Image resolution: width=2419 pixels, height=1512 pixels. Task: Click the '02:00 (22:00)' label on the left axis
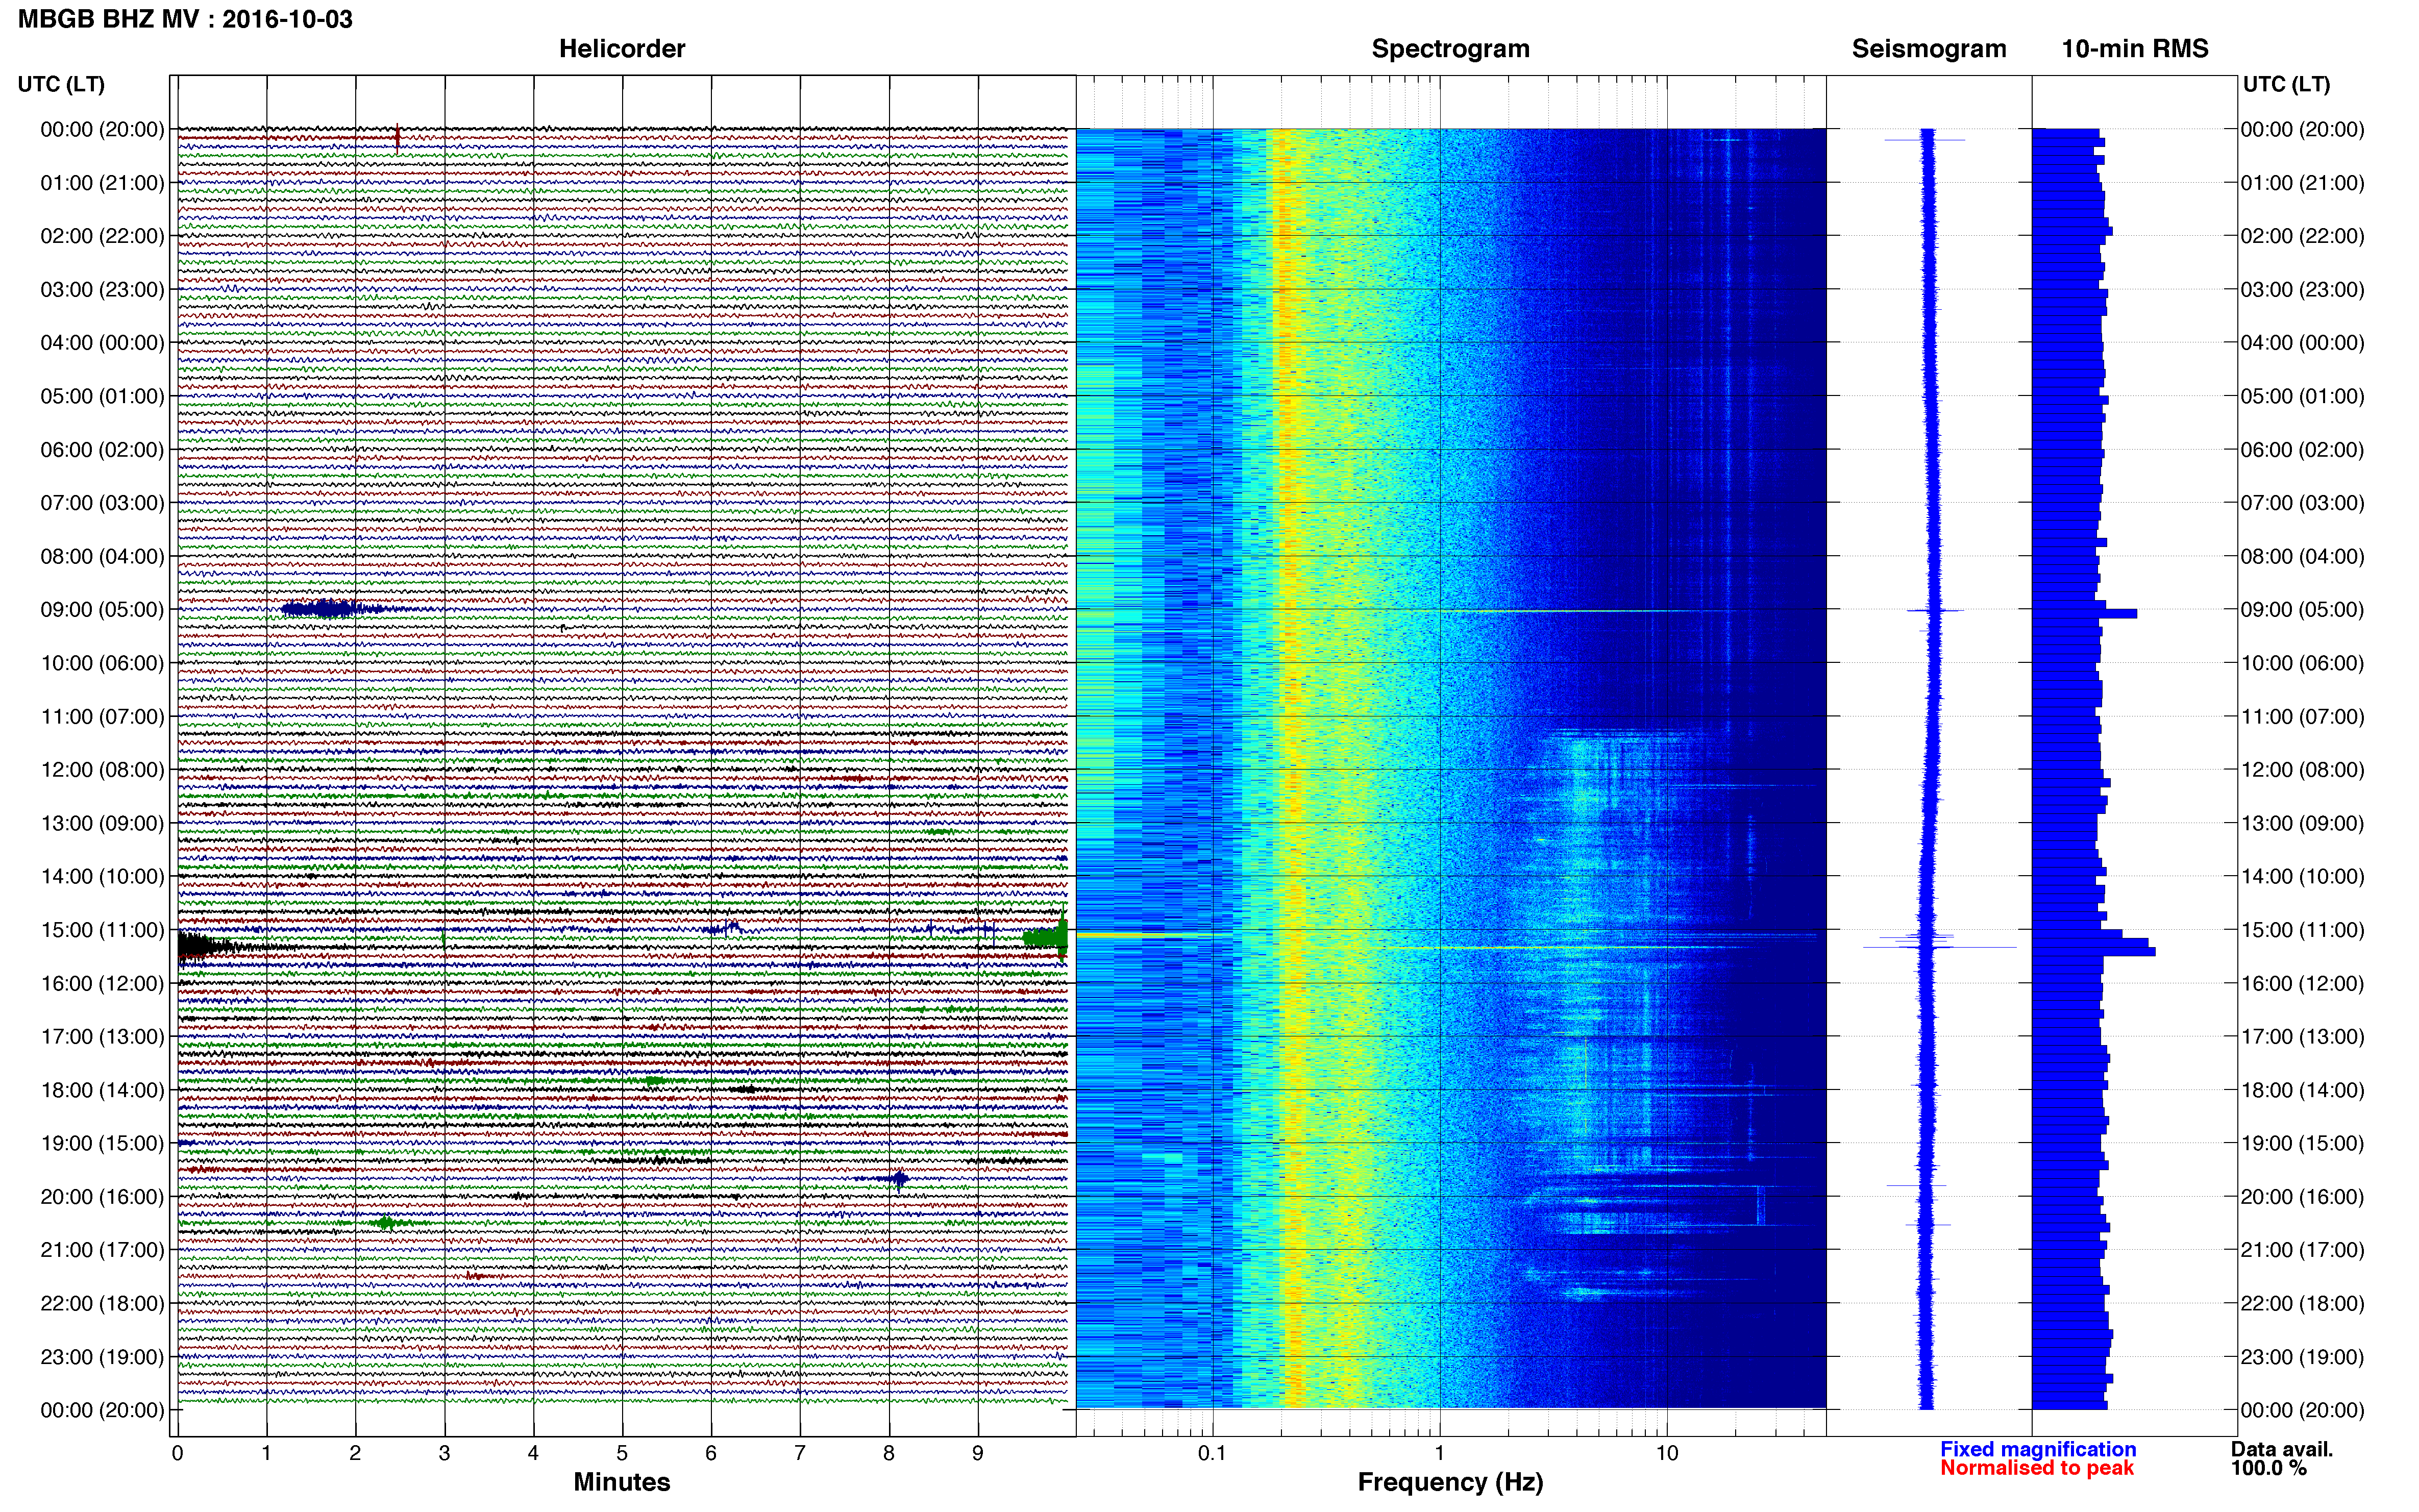click(x=102, y=236)
